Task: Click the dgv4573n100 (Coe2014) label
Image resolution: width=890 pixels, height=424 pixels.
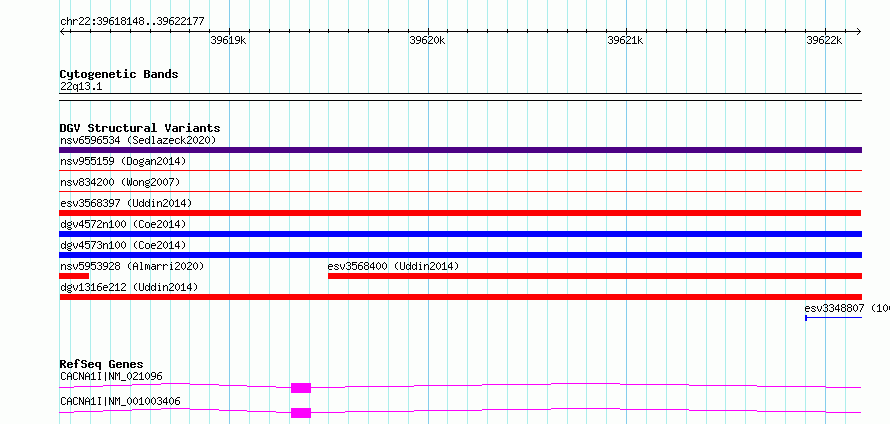Action: tap(123, 245)
